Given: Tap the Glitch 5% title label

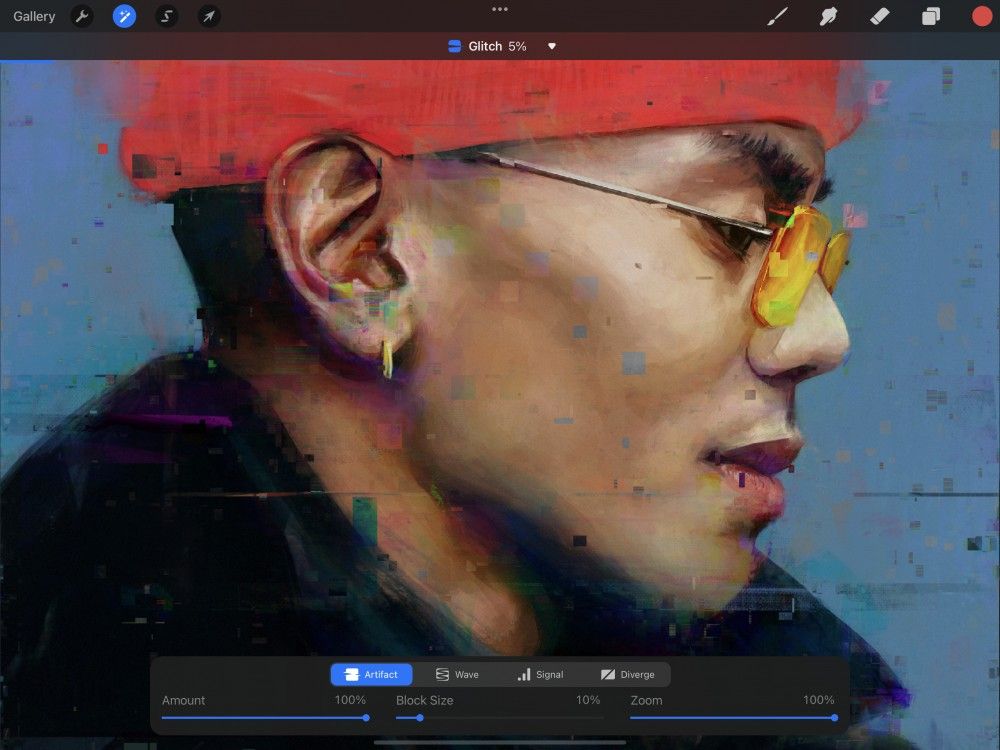Looking at the screenshot, I should click(487, 46).
